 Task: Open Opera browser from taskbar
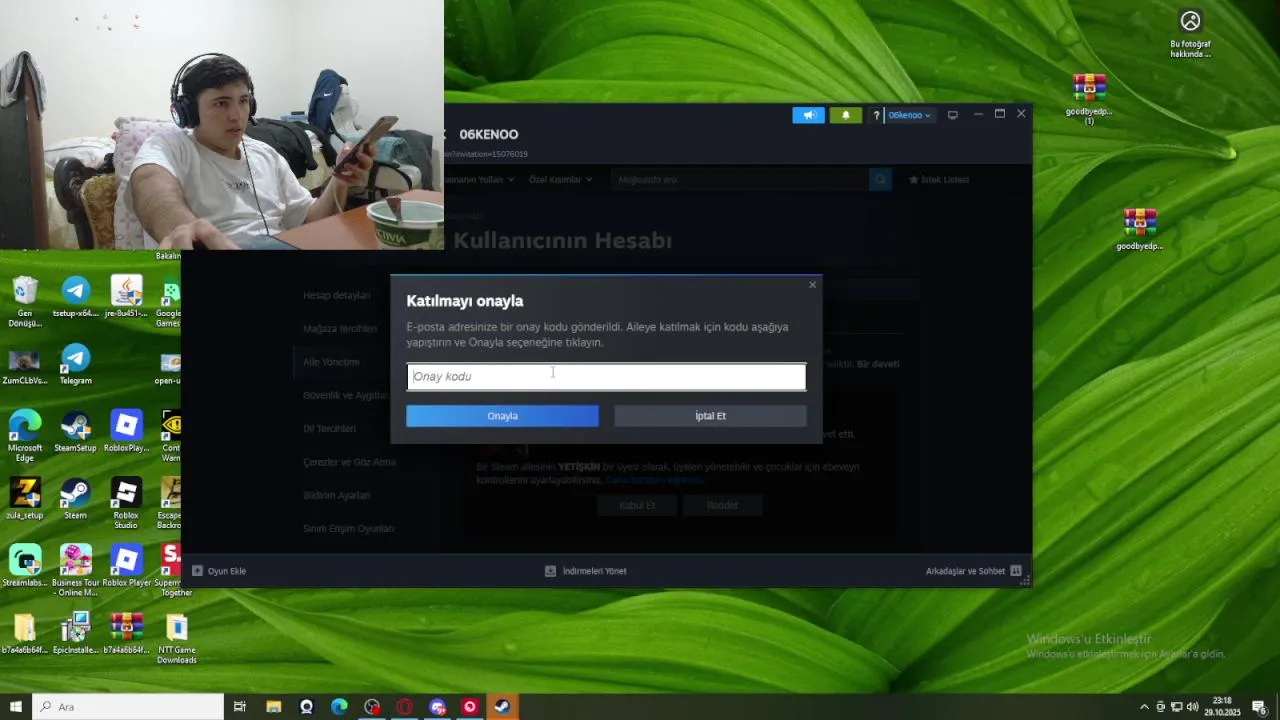[405, 707]
